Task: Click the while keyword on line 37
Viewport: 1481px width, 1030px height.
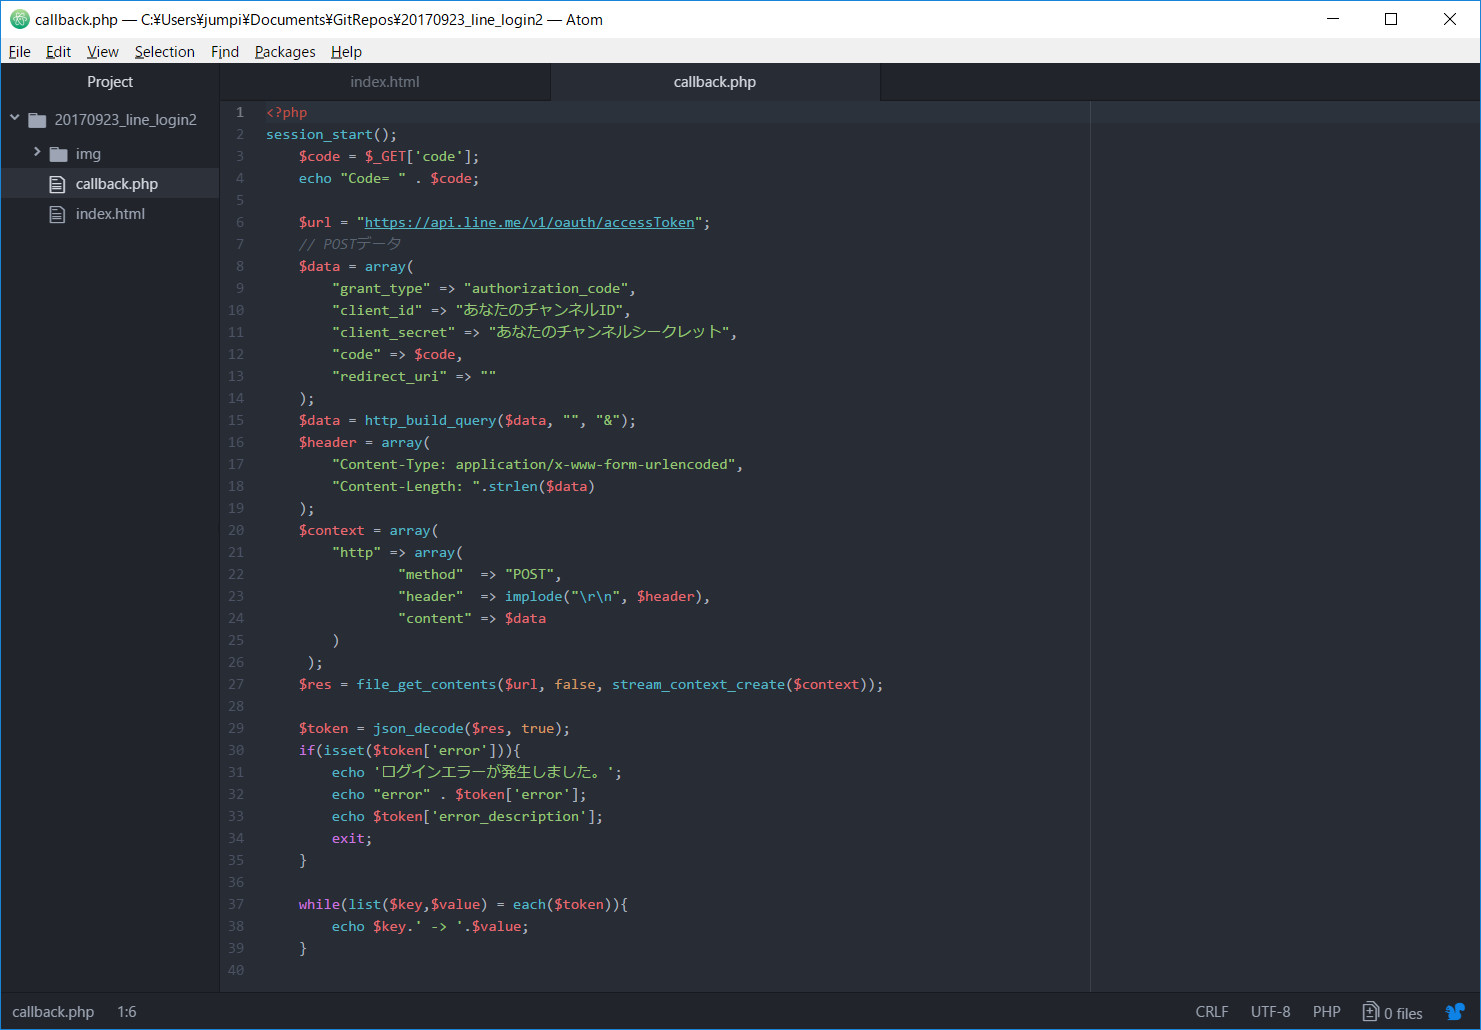Action: 319,904
